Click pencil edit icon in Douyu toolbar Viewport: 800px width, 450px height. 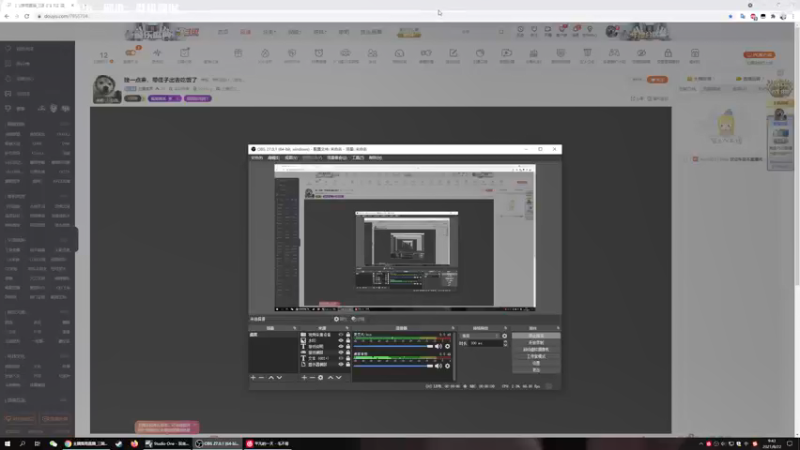click(x=453, y=53)
